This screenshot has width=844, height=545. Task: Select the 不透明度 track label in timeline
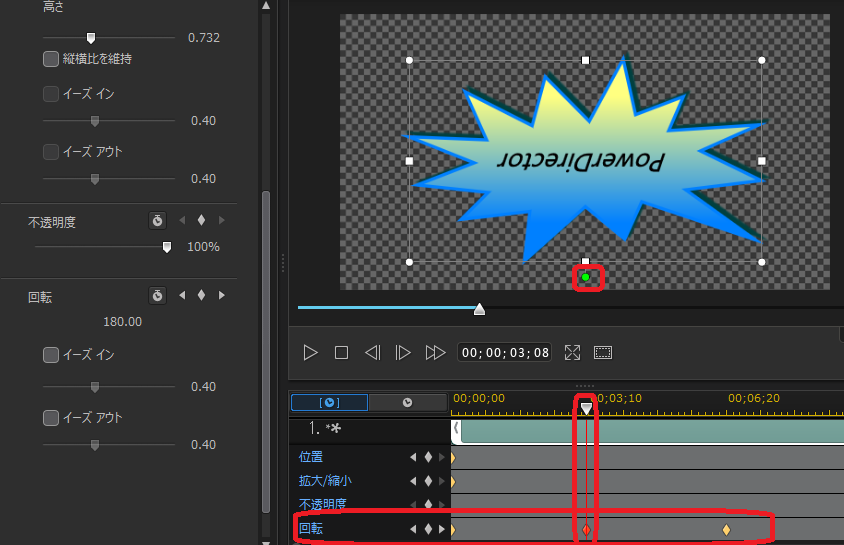click(322, 504)
